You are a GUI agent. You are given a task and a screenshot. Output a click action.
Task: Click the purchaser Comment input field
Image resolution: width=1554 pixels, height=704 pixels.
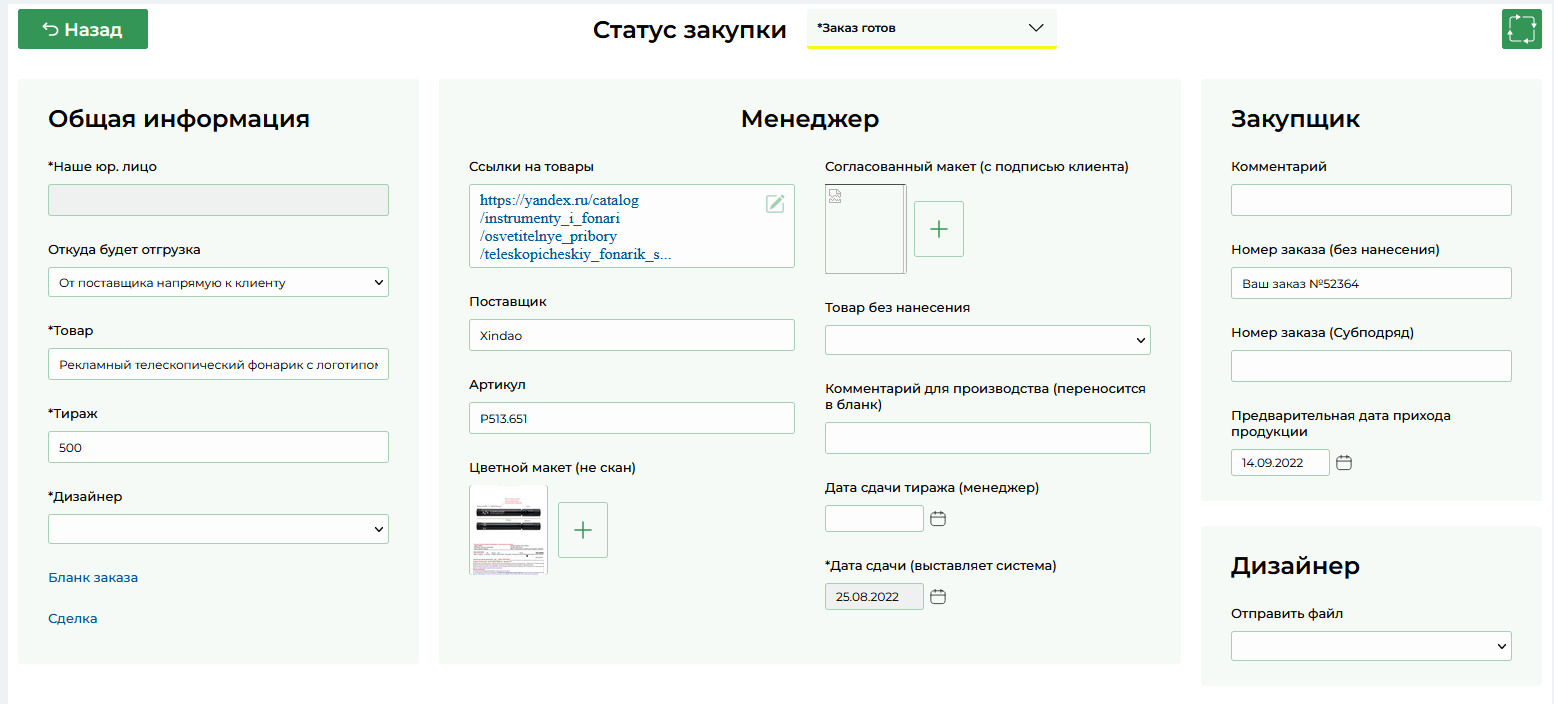coord(1371,201)
